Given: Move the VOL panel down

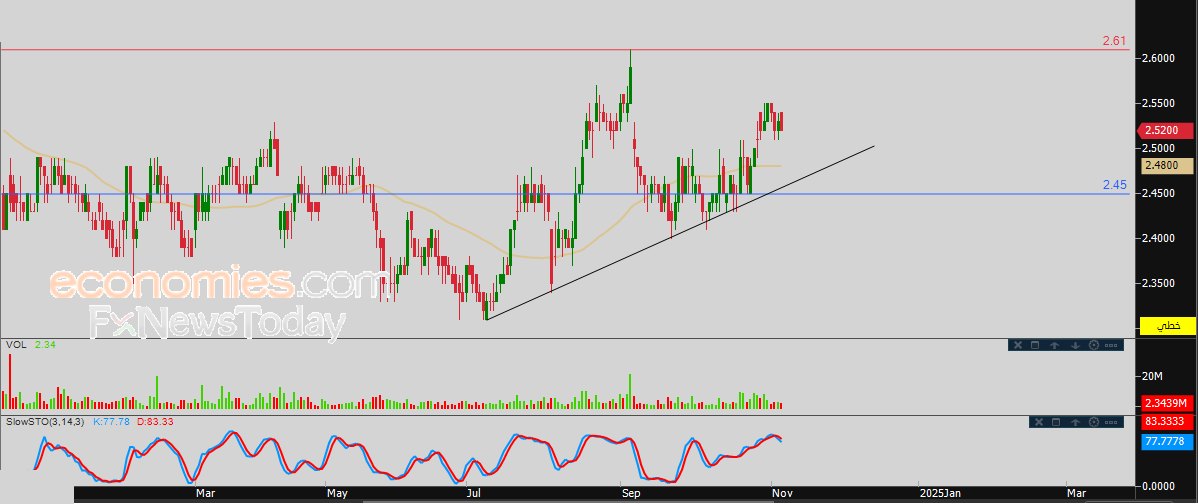Looking at the screenshot, I should pos(1075,345).
